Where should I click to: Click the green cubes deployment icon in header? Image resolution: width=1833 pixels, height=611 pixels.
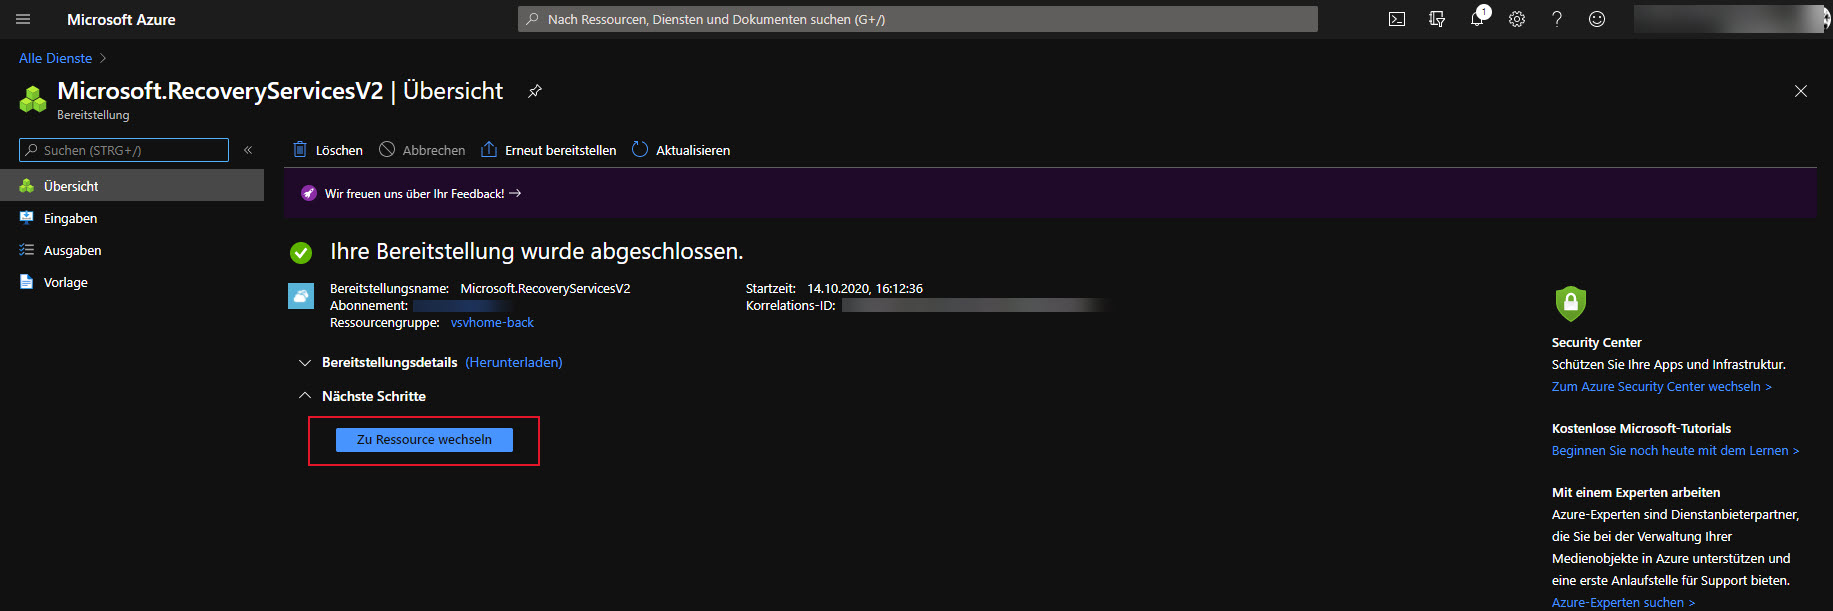(33, 99)
